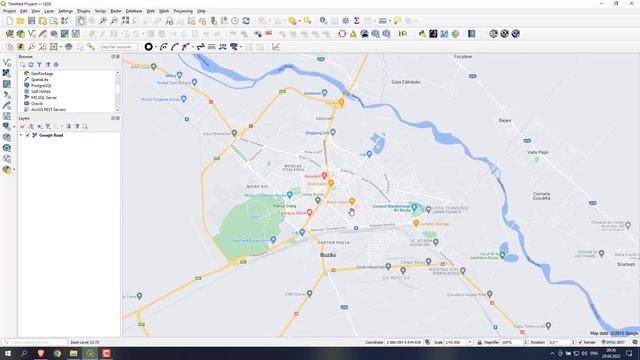The width and height of the screenshot is (640, 360).
Task: Open the Chrome icon in the taskbar
Action: (57, 353)
